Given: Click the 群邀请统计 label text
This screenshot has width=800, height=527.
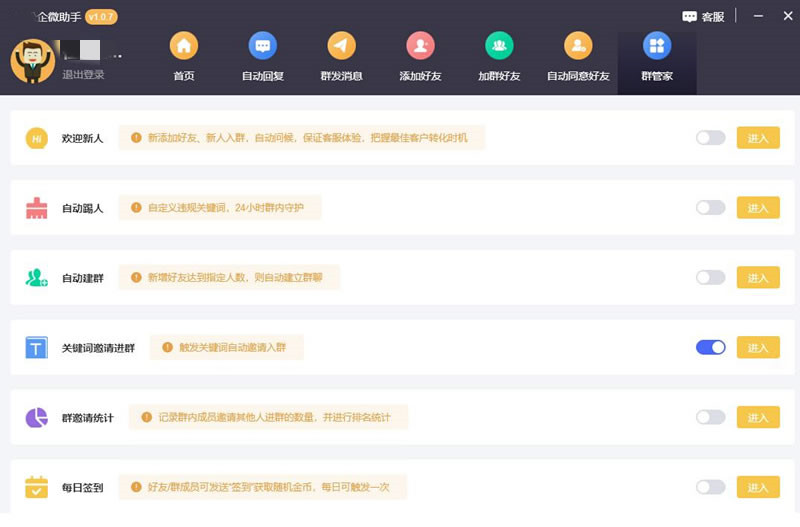Looking at the screenshot, I should coord(88,418).
